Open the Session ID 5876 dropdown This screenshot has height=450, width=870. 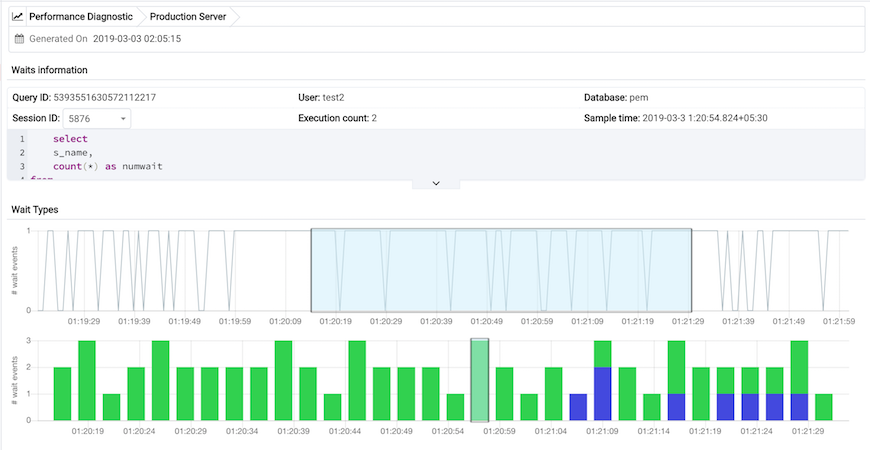pyautogui.click(x=97, y=119)
